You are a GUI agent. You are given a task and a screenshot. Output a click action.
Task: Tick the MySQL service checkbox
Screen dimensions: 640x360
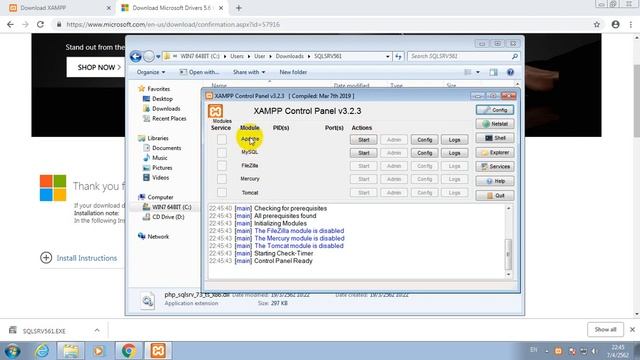[x=222, y=153]
